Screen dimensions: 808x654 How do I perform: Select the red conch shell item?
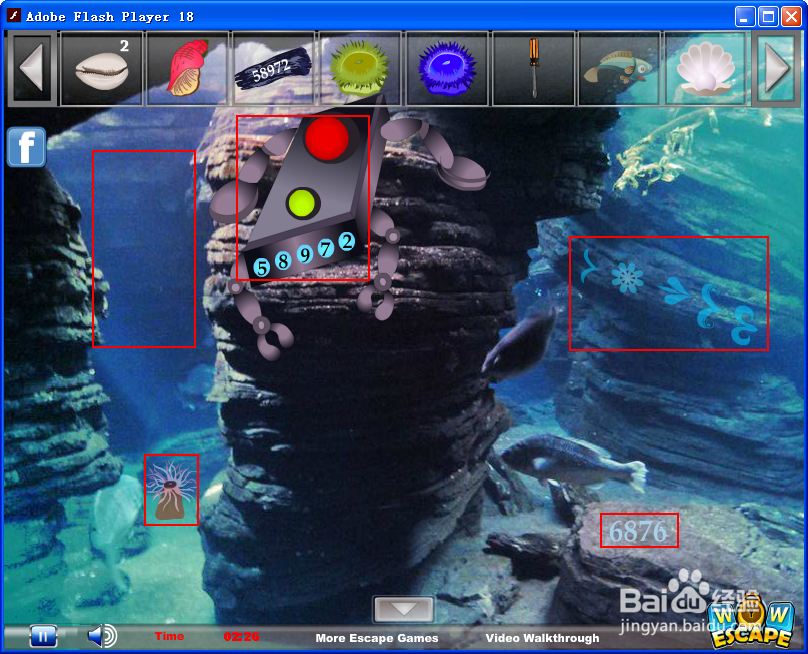click(x=188, y=69)
